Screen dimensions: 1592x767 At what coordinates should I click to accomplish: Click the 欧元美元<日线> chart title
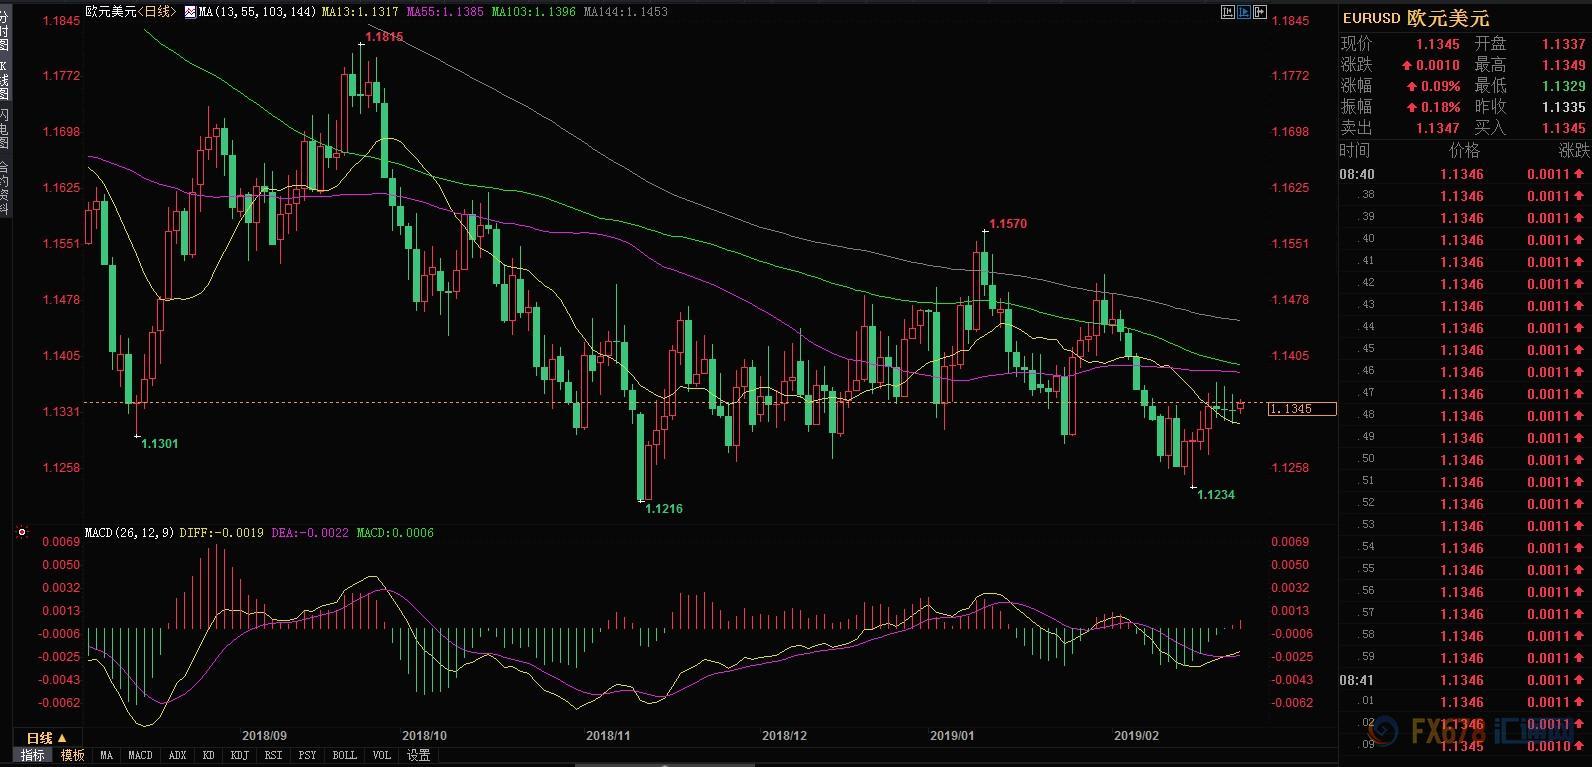[131, 12]
